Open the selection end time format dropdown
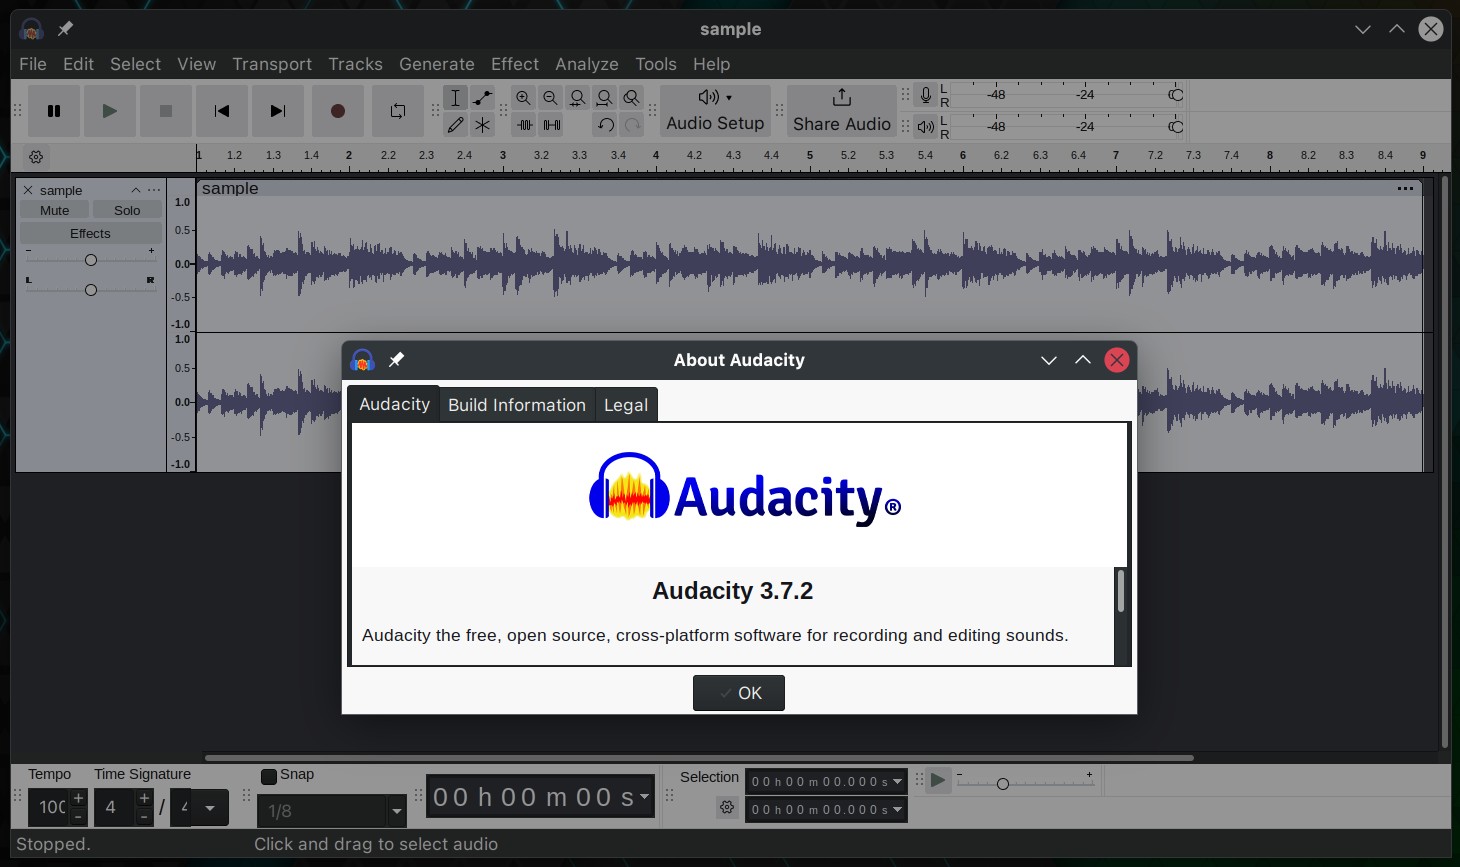Viewport: 1460px width, 867px height. [897, 809]
